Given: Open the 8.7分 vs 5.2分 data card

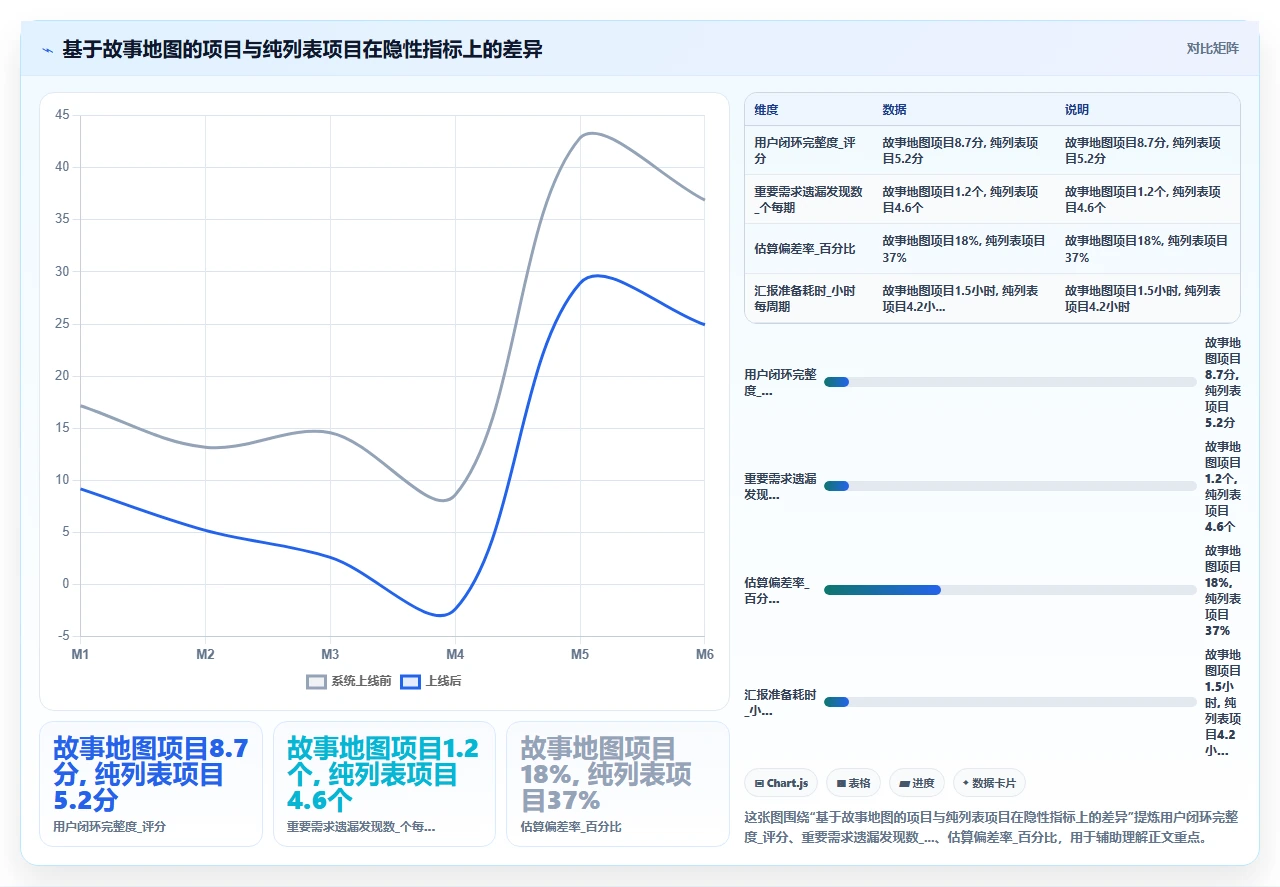Looking at the screenshot, I should pyautogui.click(x=150, y=784).
